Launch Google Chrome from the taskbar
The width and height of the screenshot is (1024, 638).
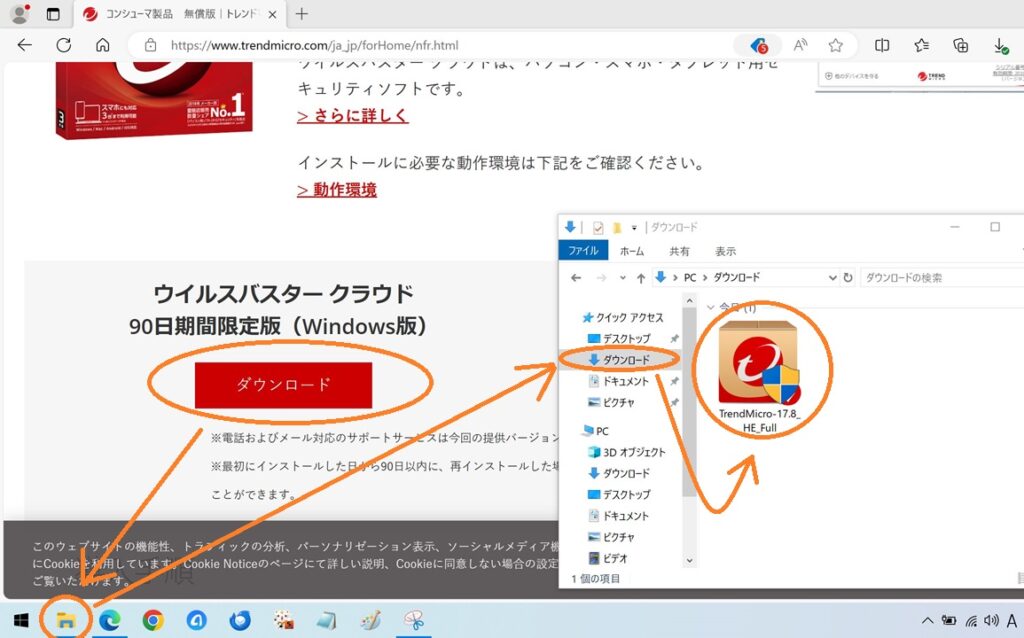coord(152,620)
